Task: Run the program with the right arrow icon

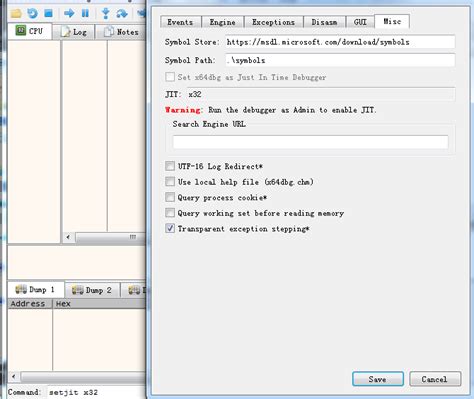Action: pyautogui.click(x=69, y=14)
